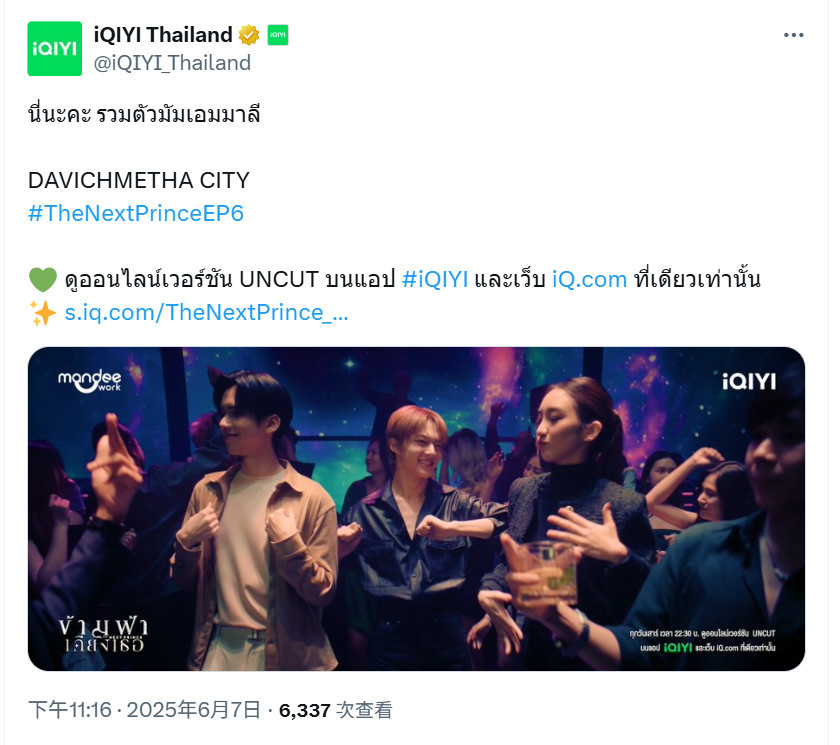Click the UNCUT broadcast caption in image
The image size is (840, 745).
click(702, 641)
